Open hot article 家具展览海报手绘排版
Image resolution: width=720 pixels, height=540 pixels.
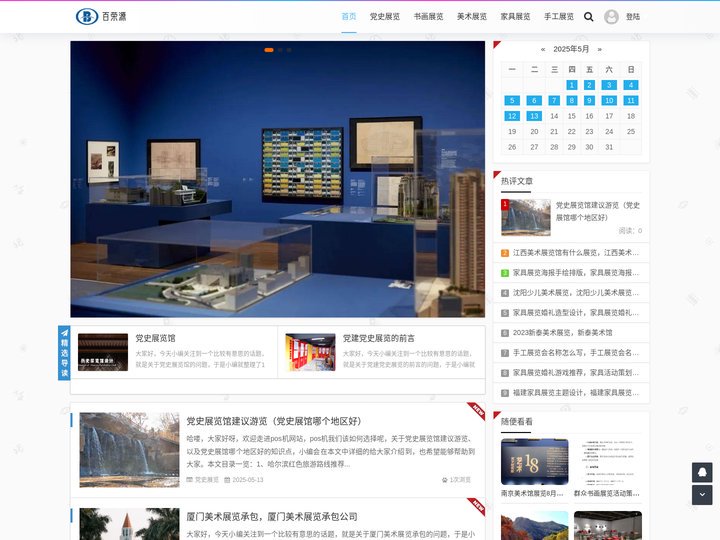pos(576,273)
